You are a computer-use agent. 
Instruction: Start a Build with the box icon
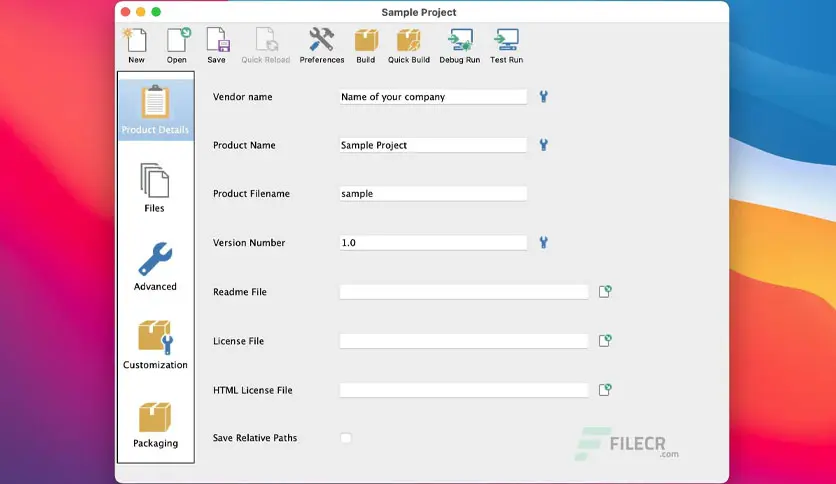coord(366,41)
